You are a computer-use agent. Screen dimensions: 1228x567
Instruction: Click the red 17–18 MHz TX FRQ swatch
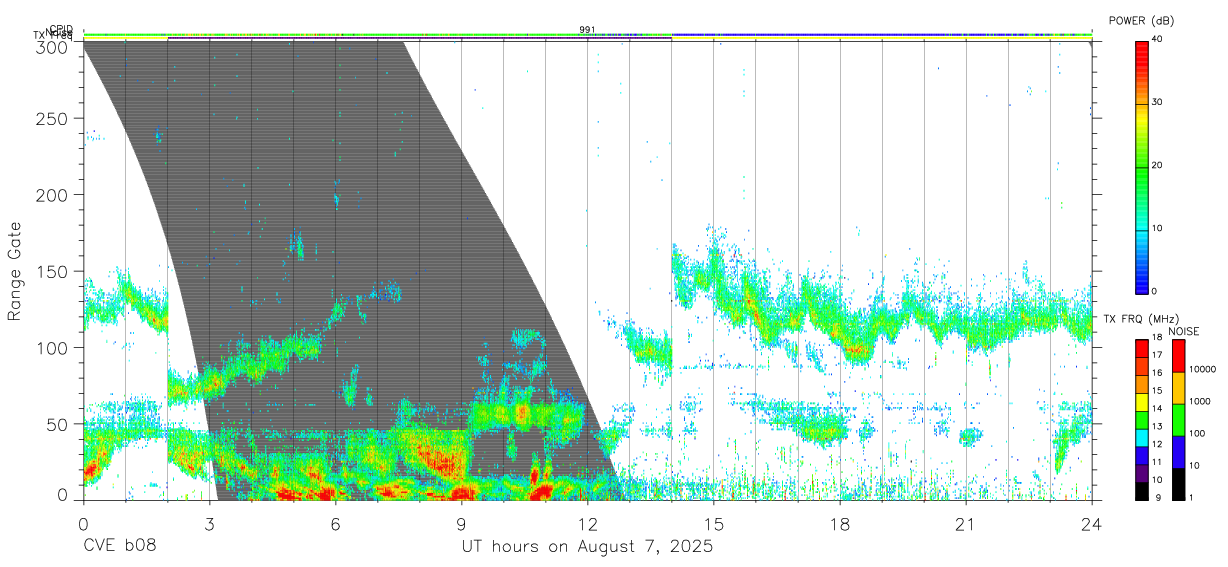[x=1142, y=349]
